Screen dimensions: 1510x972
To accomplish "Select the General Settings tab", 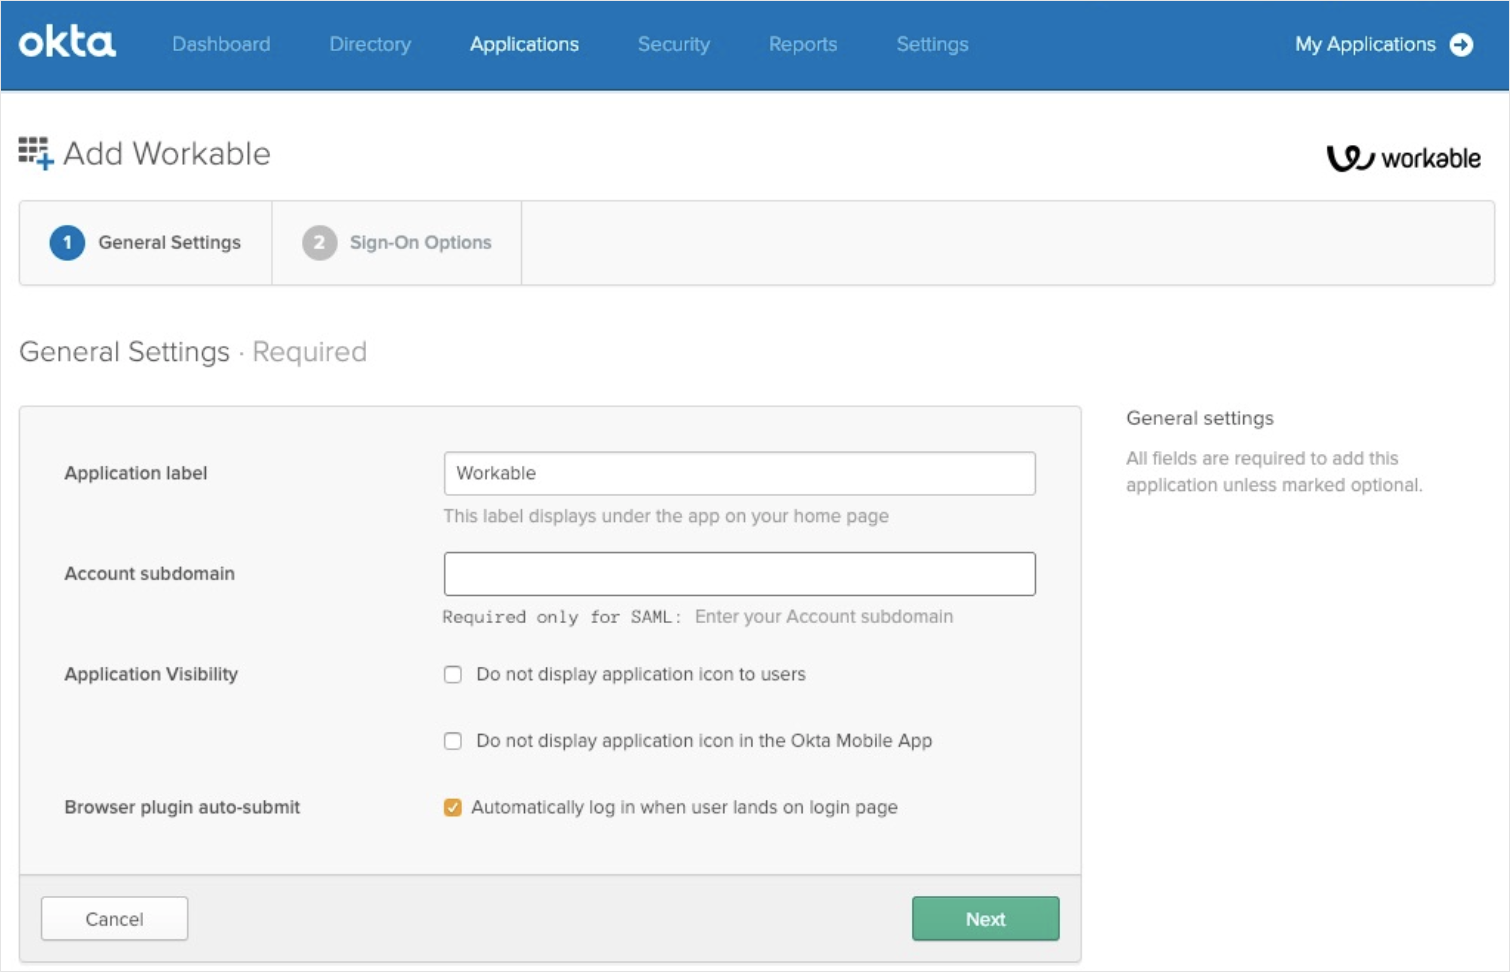I will pos(146,243).
